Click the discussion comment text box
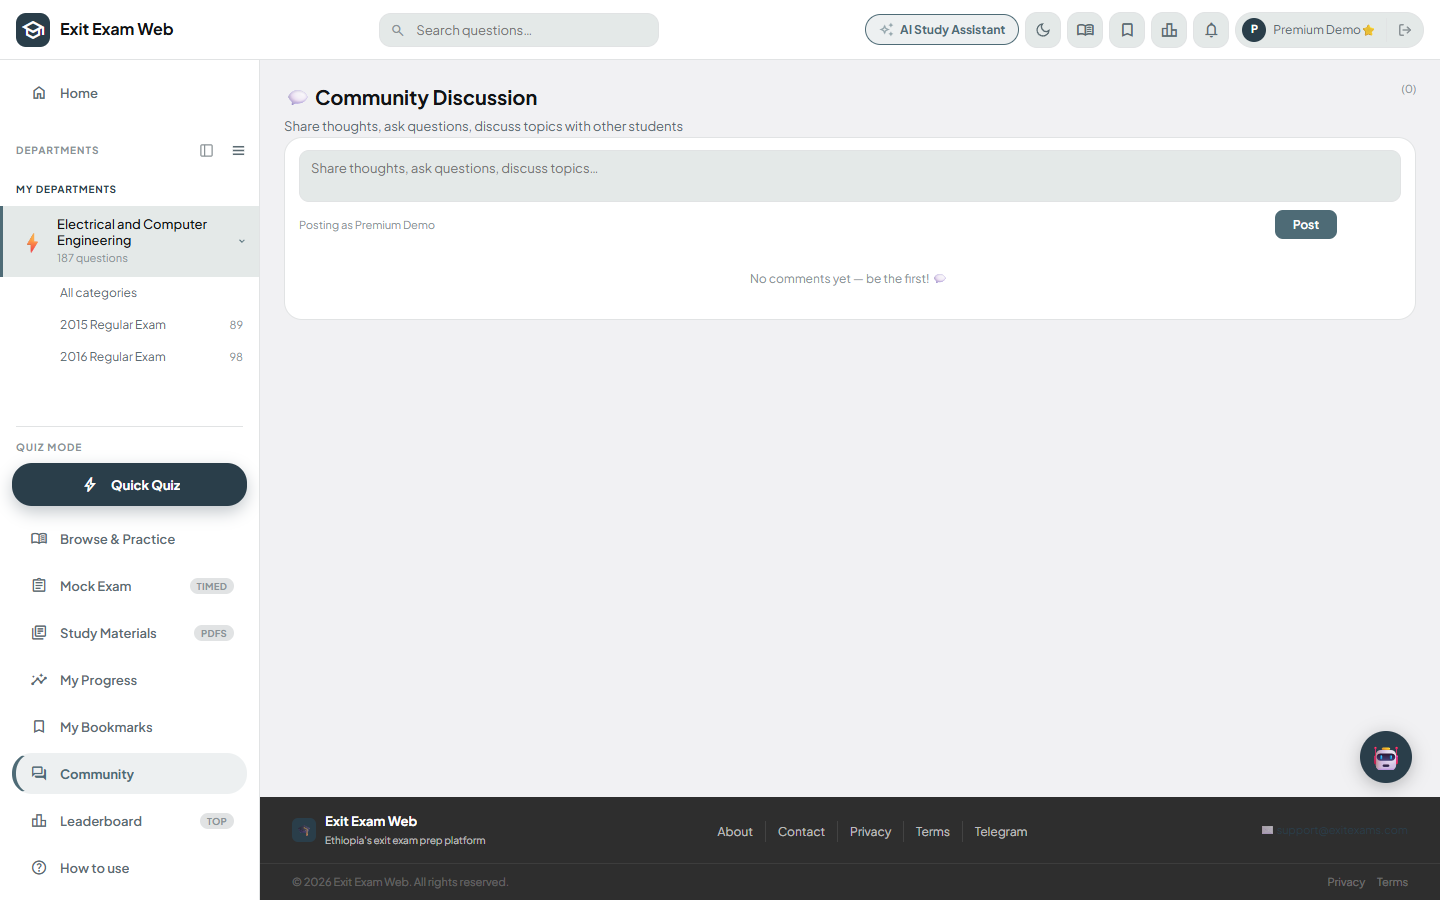This screenshot has width=1440, height=900. (850, 176)
